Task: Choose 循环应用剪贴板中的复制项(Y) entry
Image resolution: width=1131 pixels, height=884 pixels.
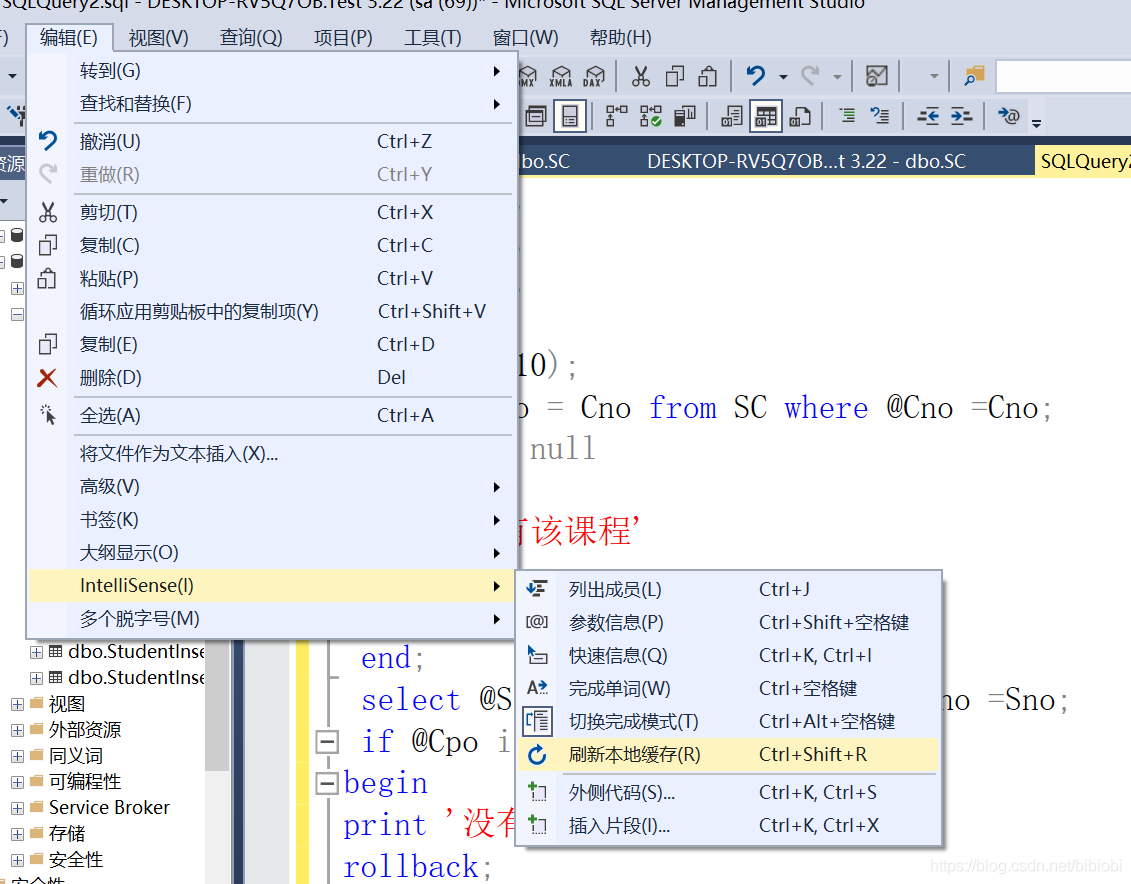Action: coord(271,311)
